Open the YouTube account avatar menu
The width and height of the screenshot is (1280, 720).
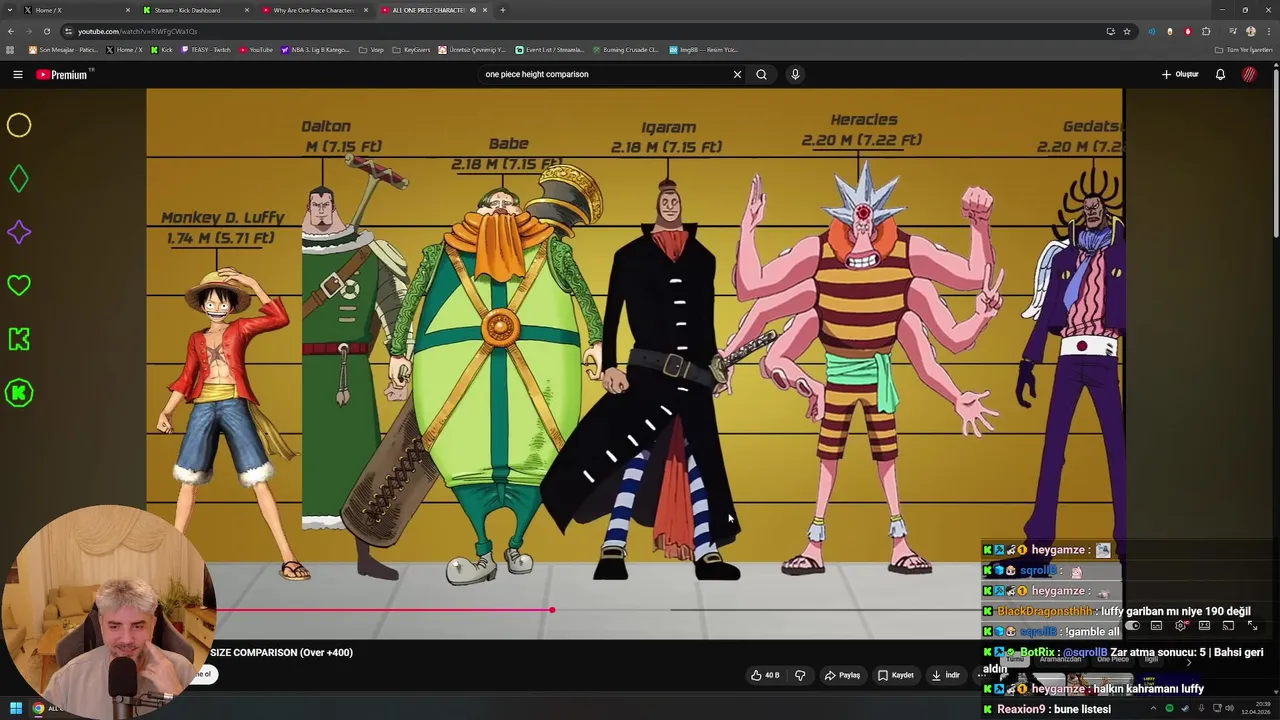[1249, 74]
